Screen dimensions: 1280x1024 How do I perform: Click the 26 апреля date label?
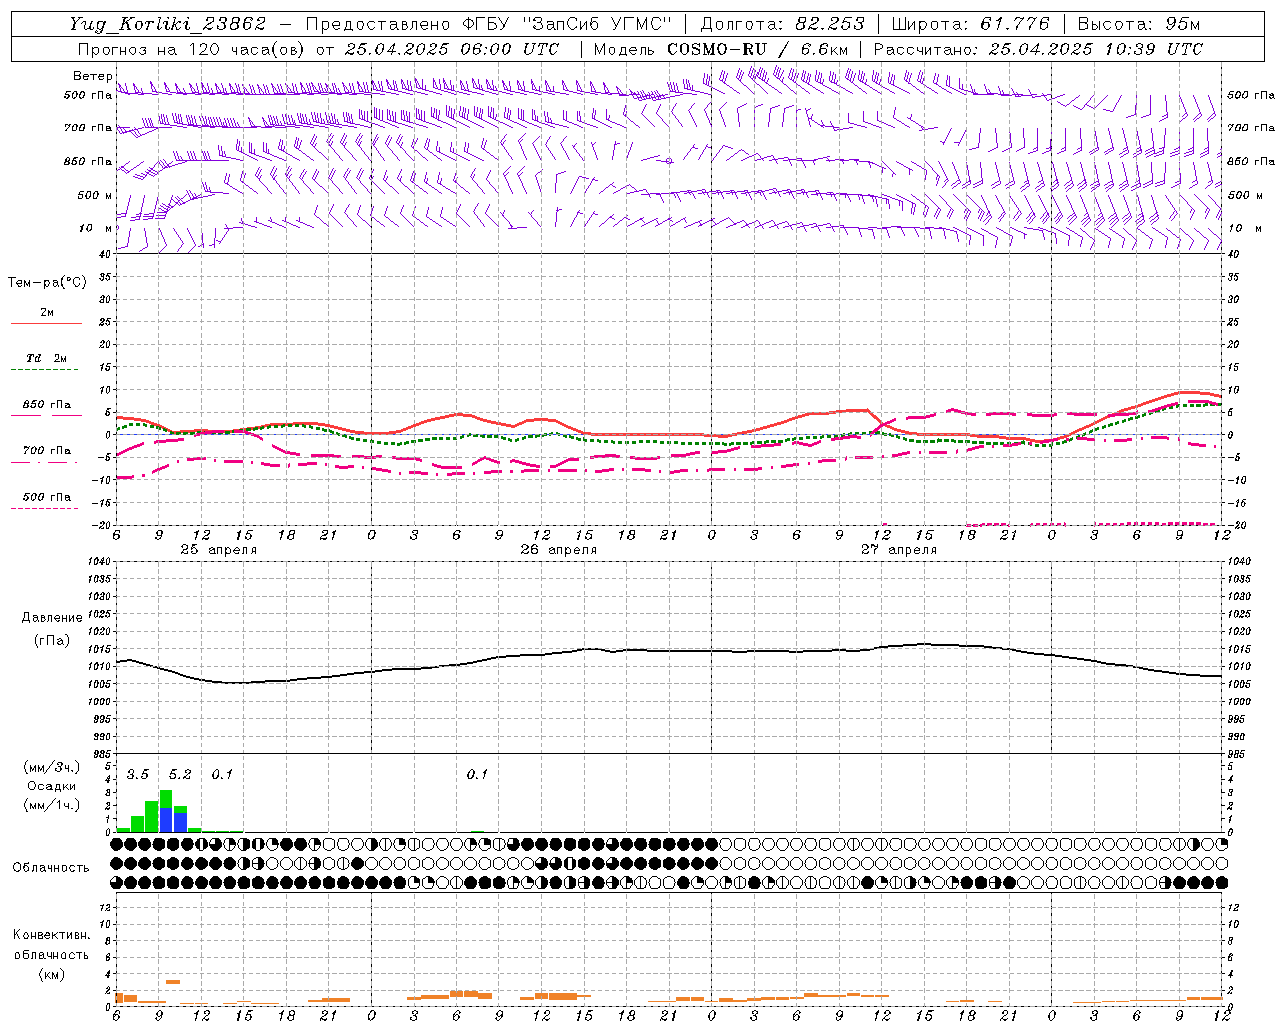pos(558,550)
